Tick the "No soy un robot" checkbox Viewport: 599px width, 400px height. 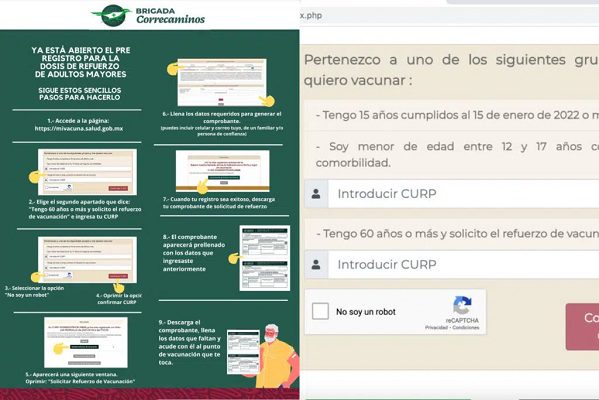pos(320,311)
